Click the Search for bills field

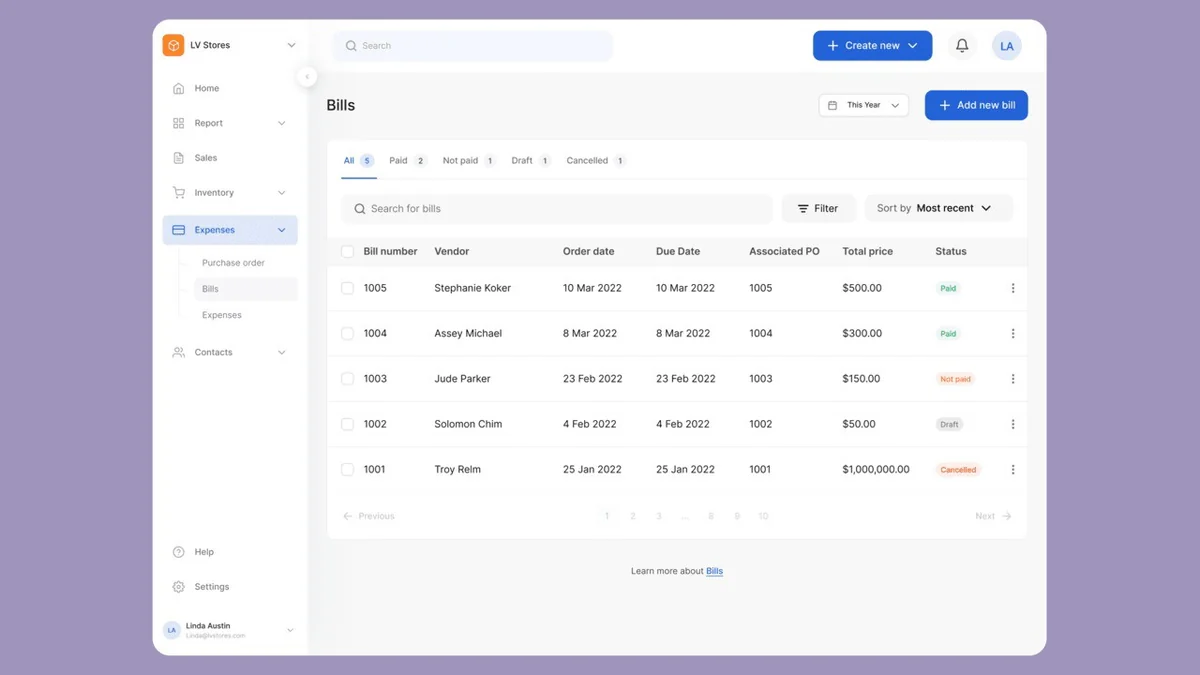click(557, 209)
